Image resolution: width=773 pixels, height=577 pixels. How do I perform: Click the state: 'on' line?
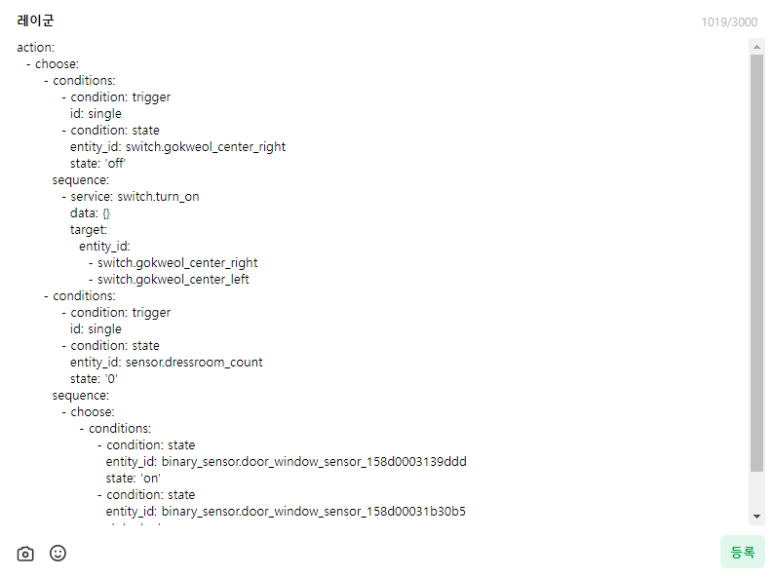click(133, 478)
